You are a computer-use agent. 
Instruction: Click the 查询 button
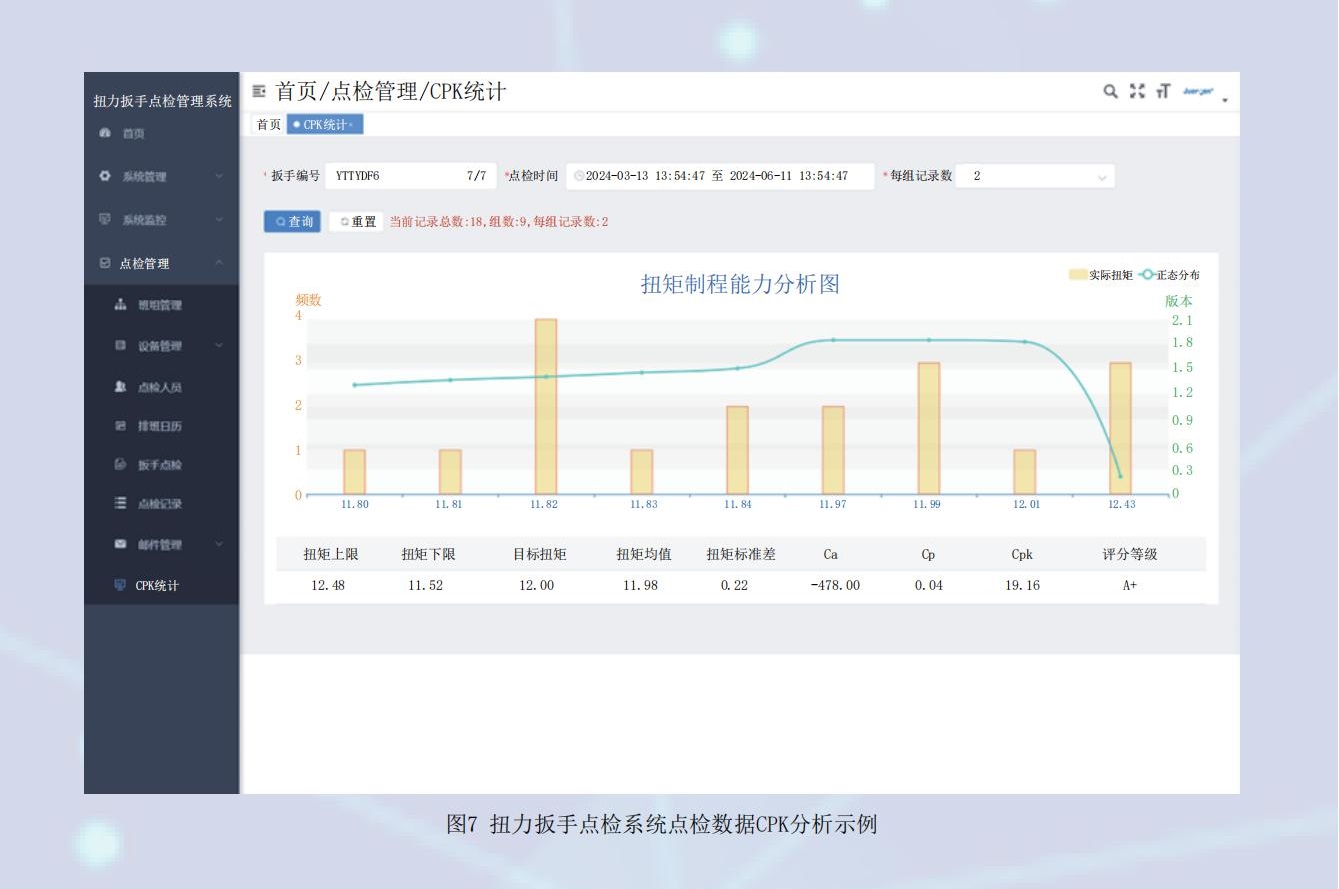[293, 222]
